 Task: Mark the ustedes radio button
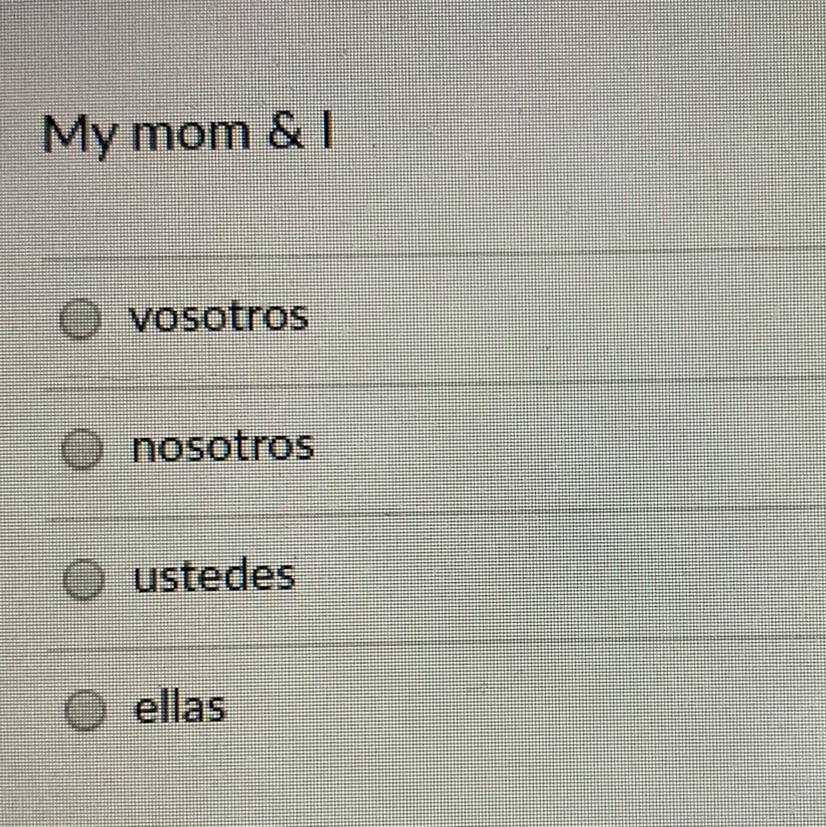(83, 580)
